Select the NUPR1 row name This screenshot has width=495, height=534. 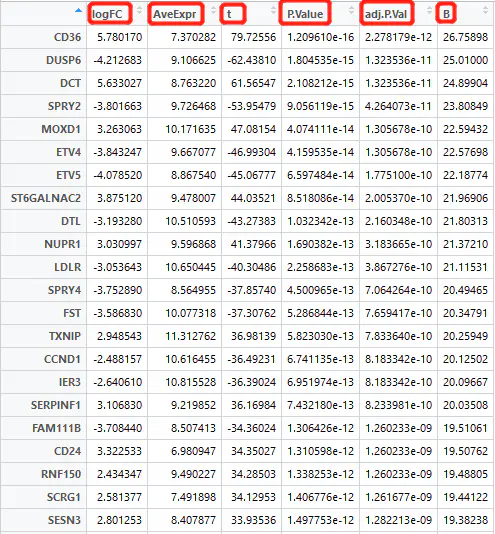(x=63, y=244)
